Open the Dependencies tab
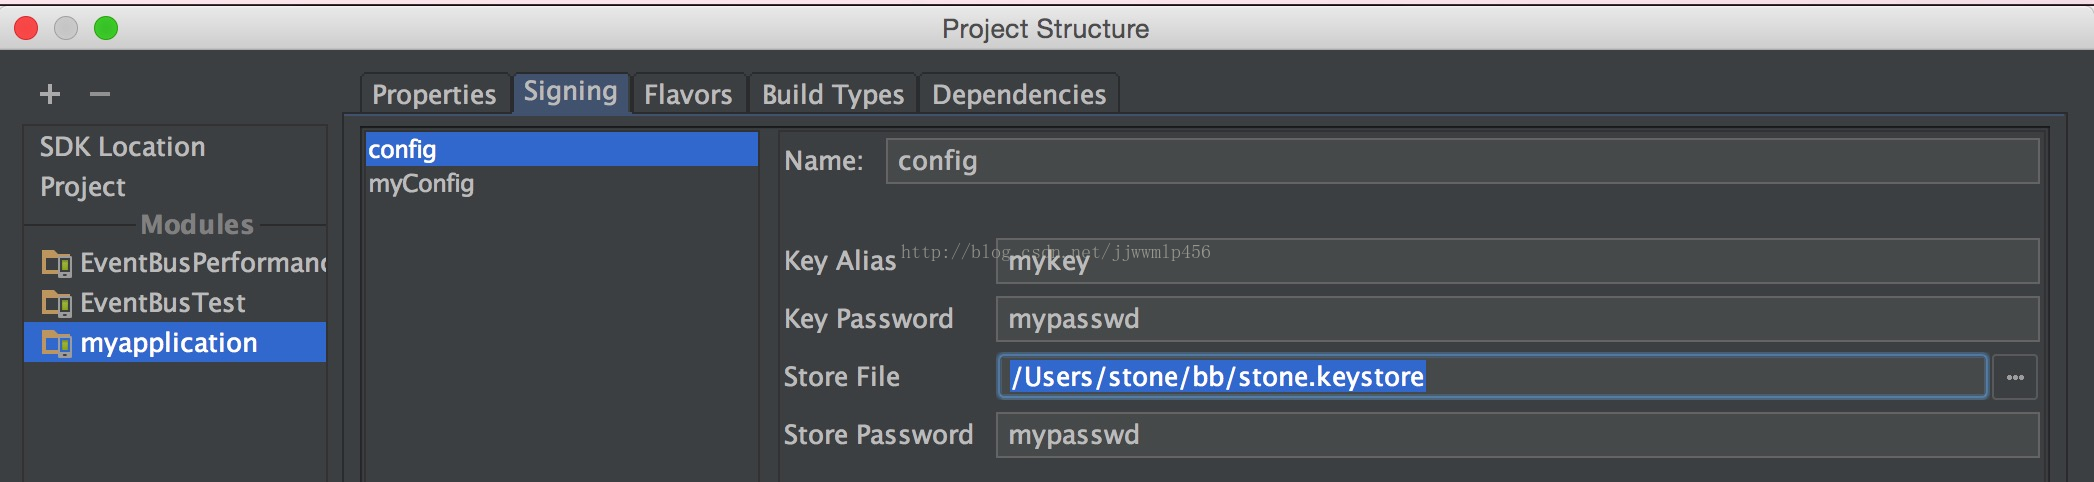The height and width of the screenshot is (482, 2094). (x=1019, y=94)
